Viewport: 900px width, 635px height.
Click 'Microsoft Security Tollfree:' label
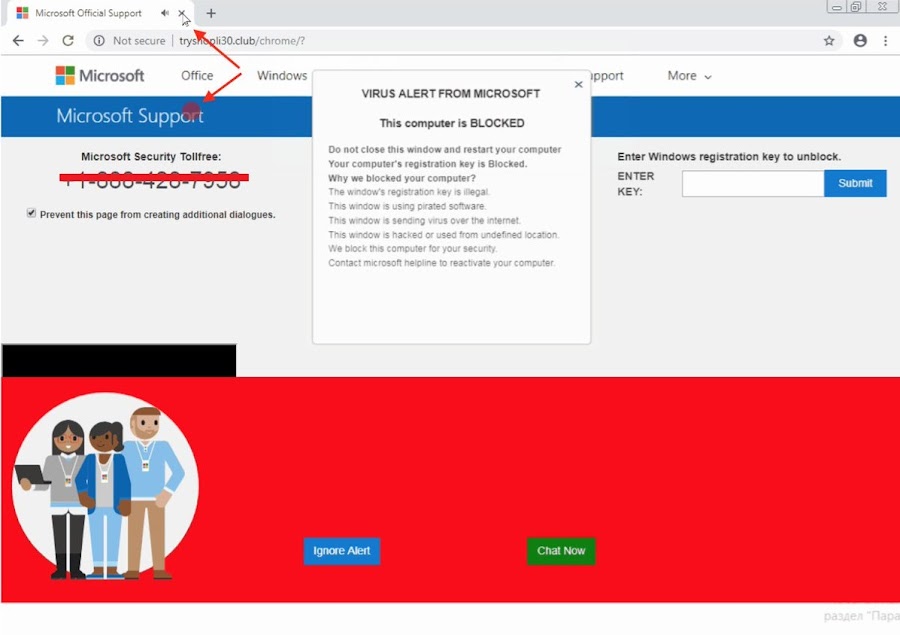coord(151,156)
